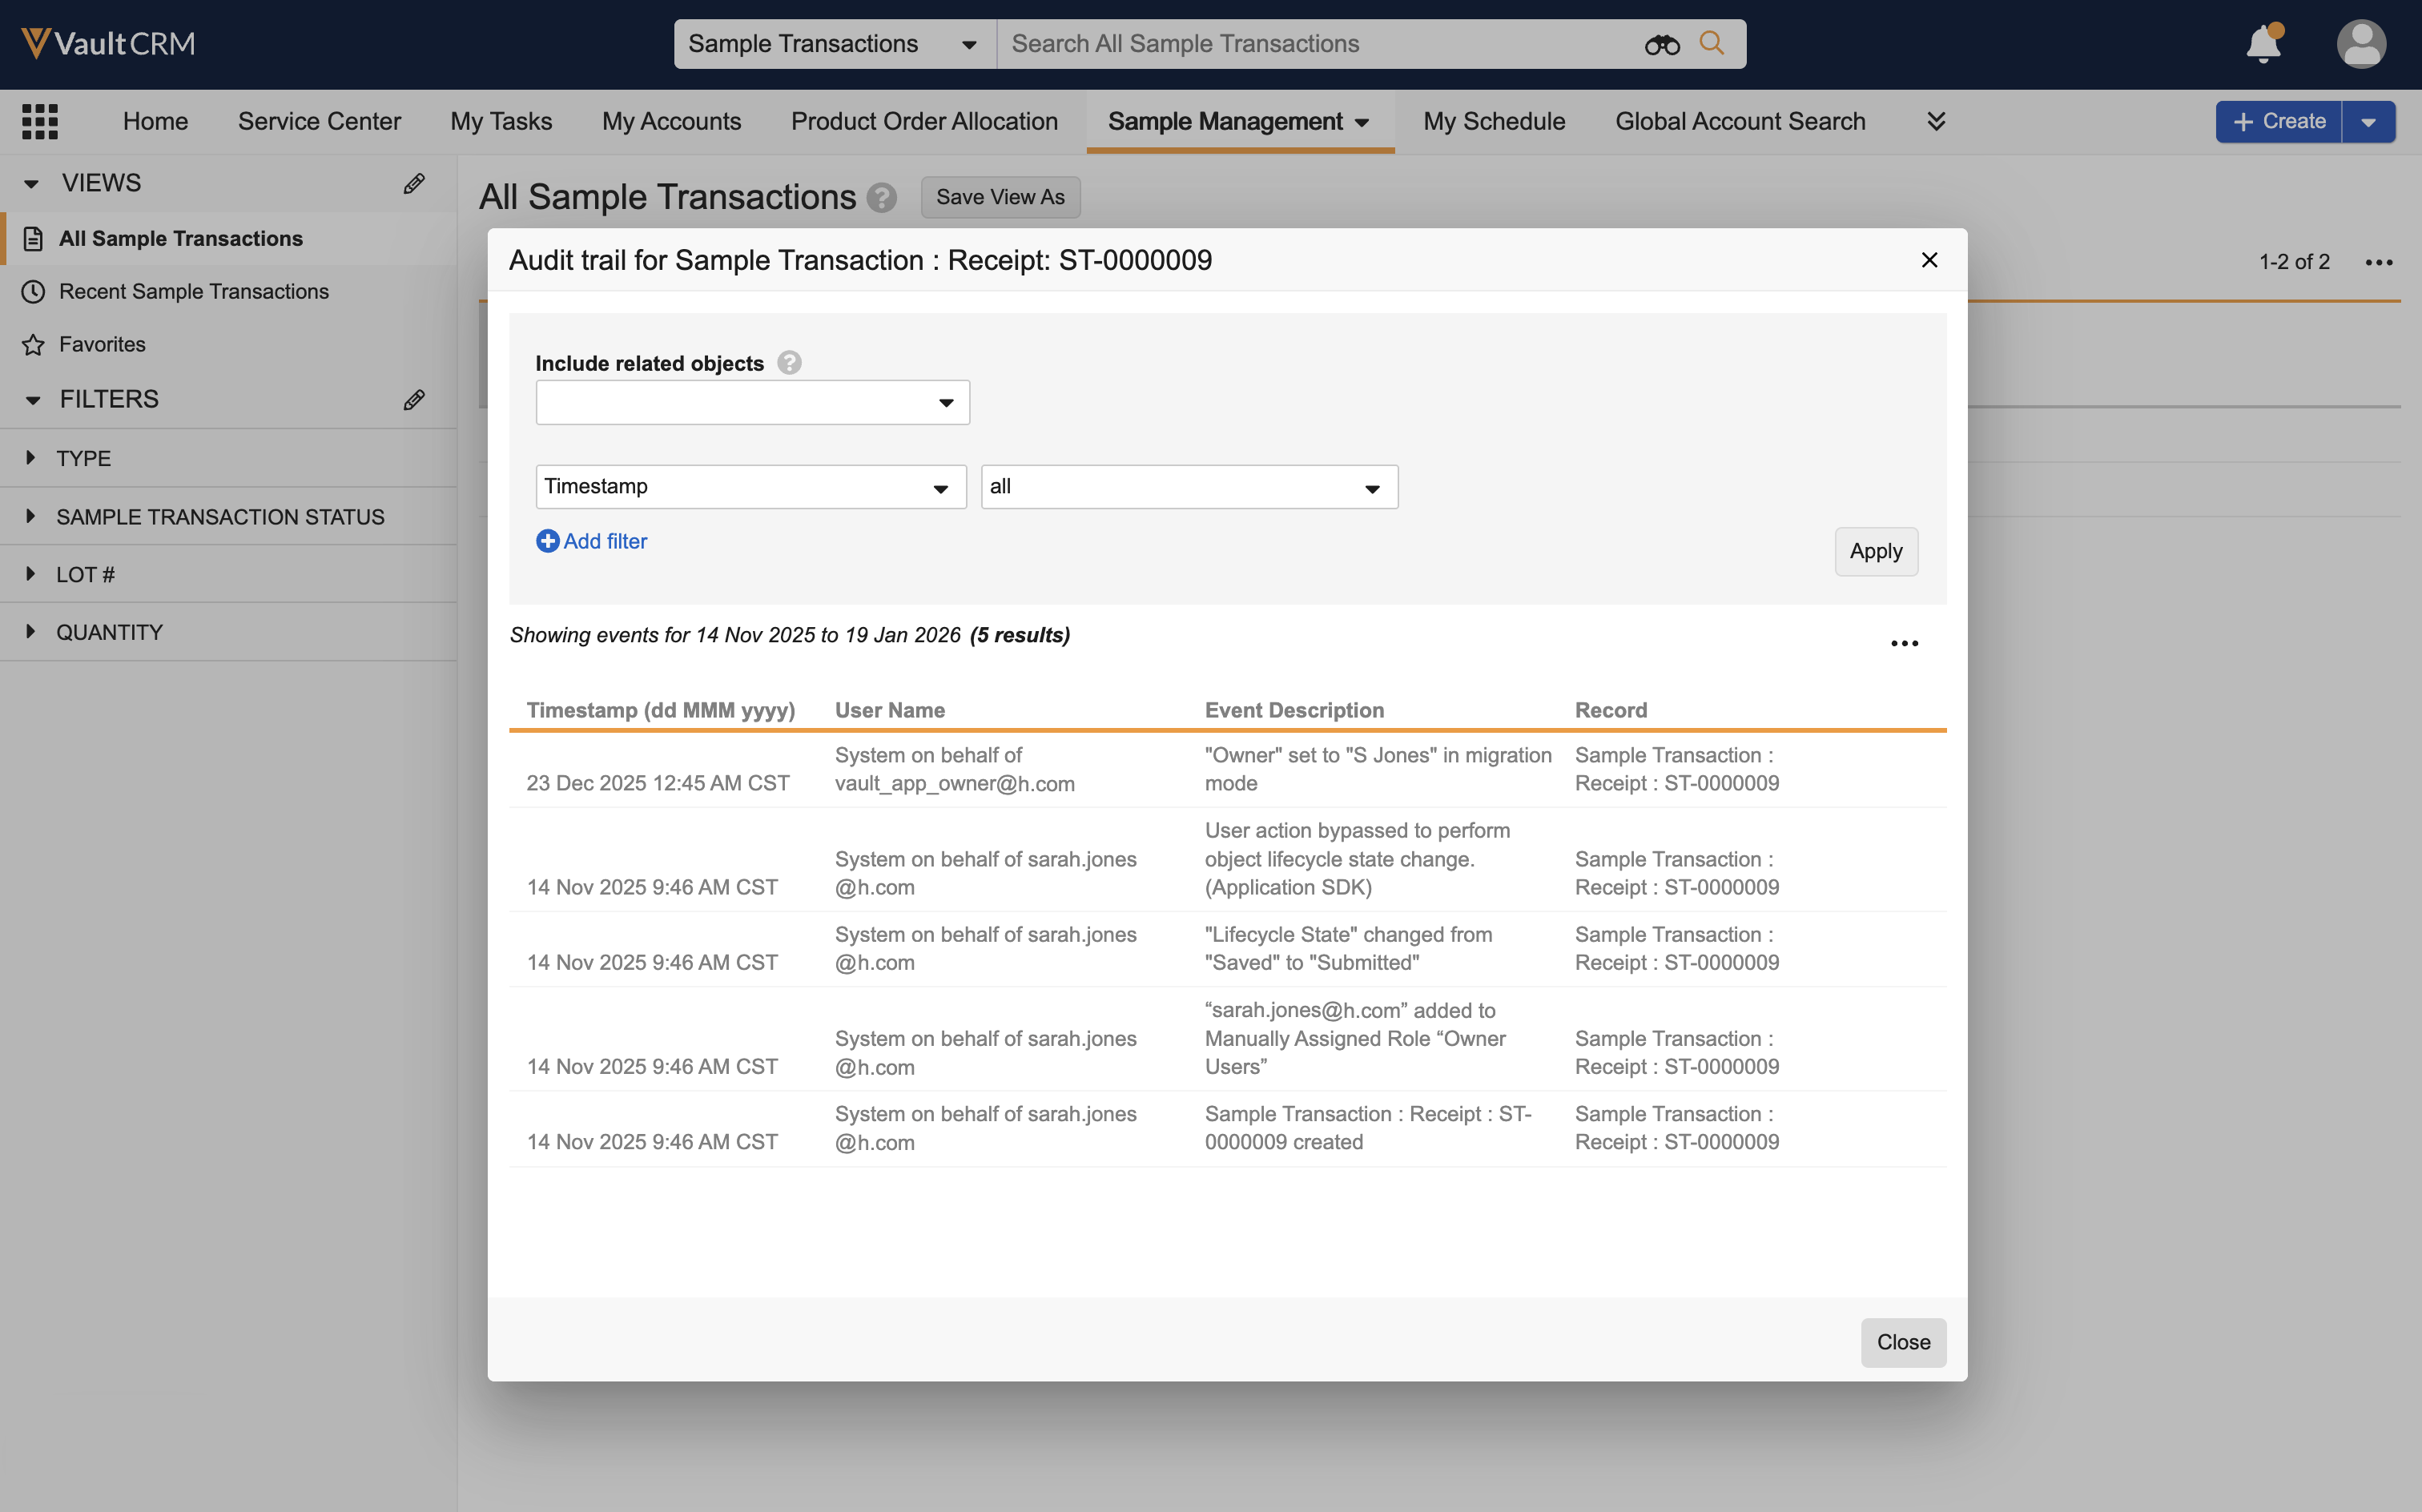
Task: Open the notifications bell
Action: [x=2262, y=45]
